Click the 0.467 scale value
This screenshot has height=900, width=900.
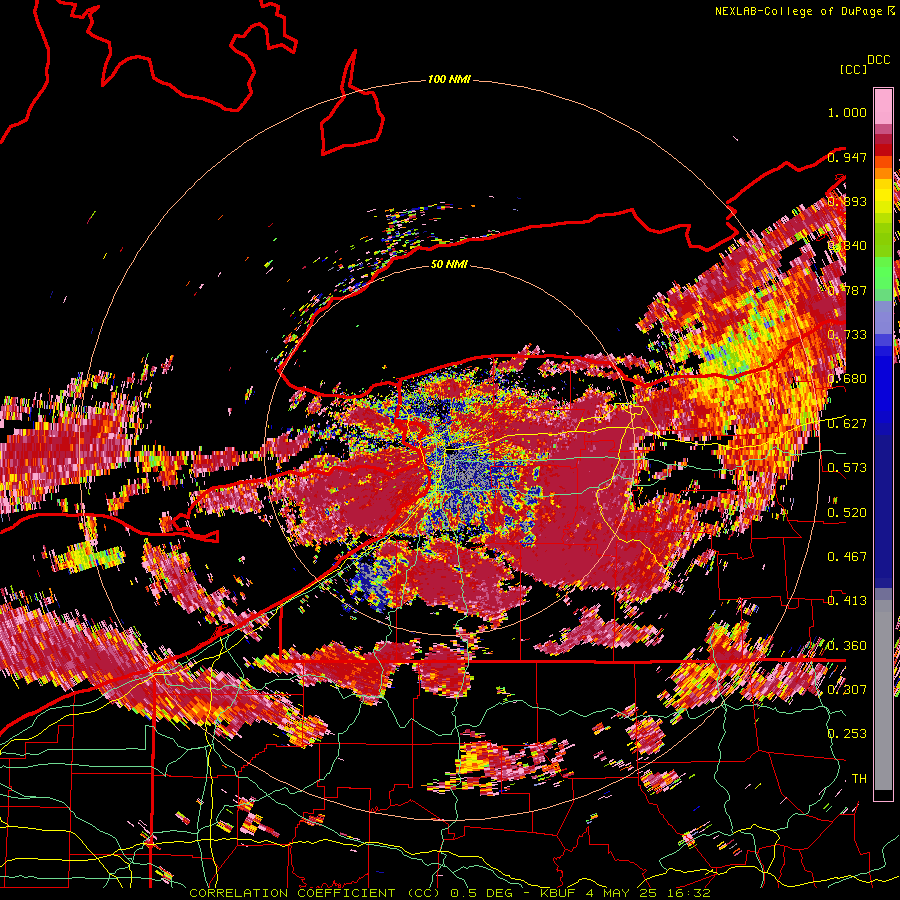(x=847, y=557)
